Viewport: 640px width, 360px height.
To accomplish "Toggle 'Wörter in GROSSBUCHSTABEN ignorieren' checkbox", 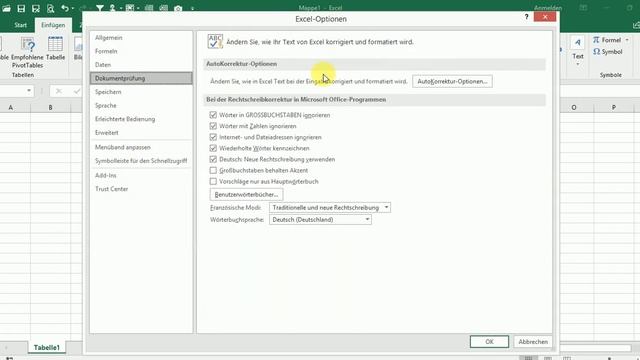I will click(x=213, y=115).
